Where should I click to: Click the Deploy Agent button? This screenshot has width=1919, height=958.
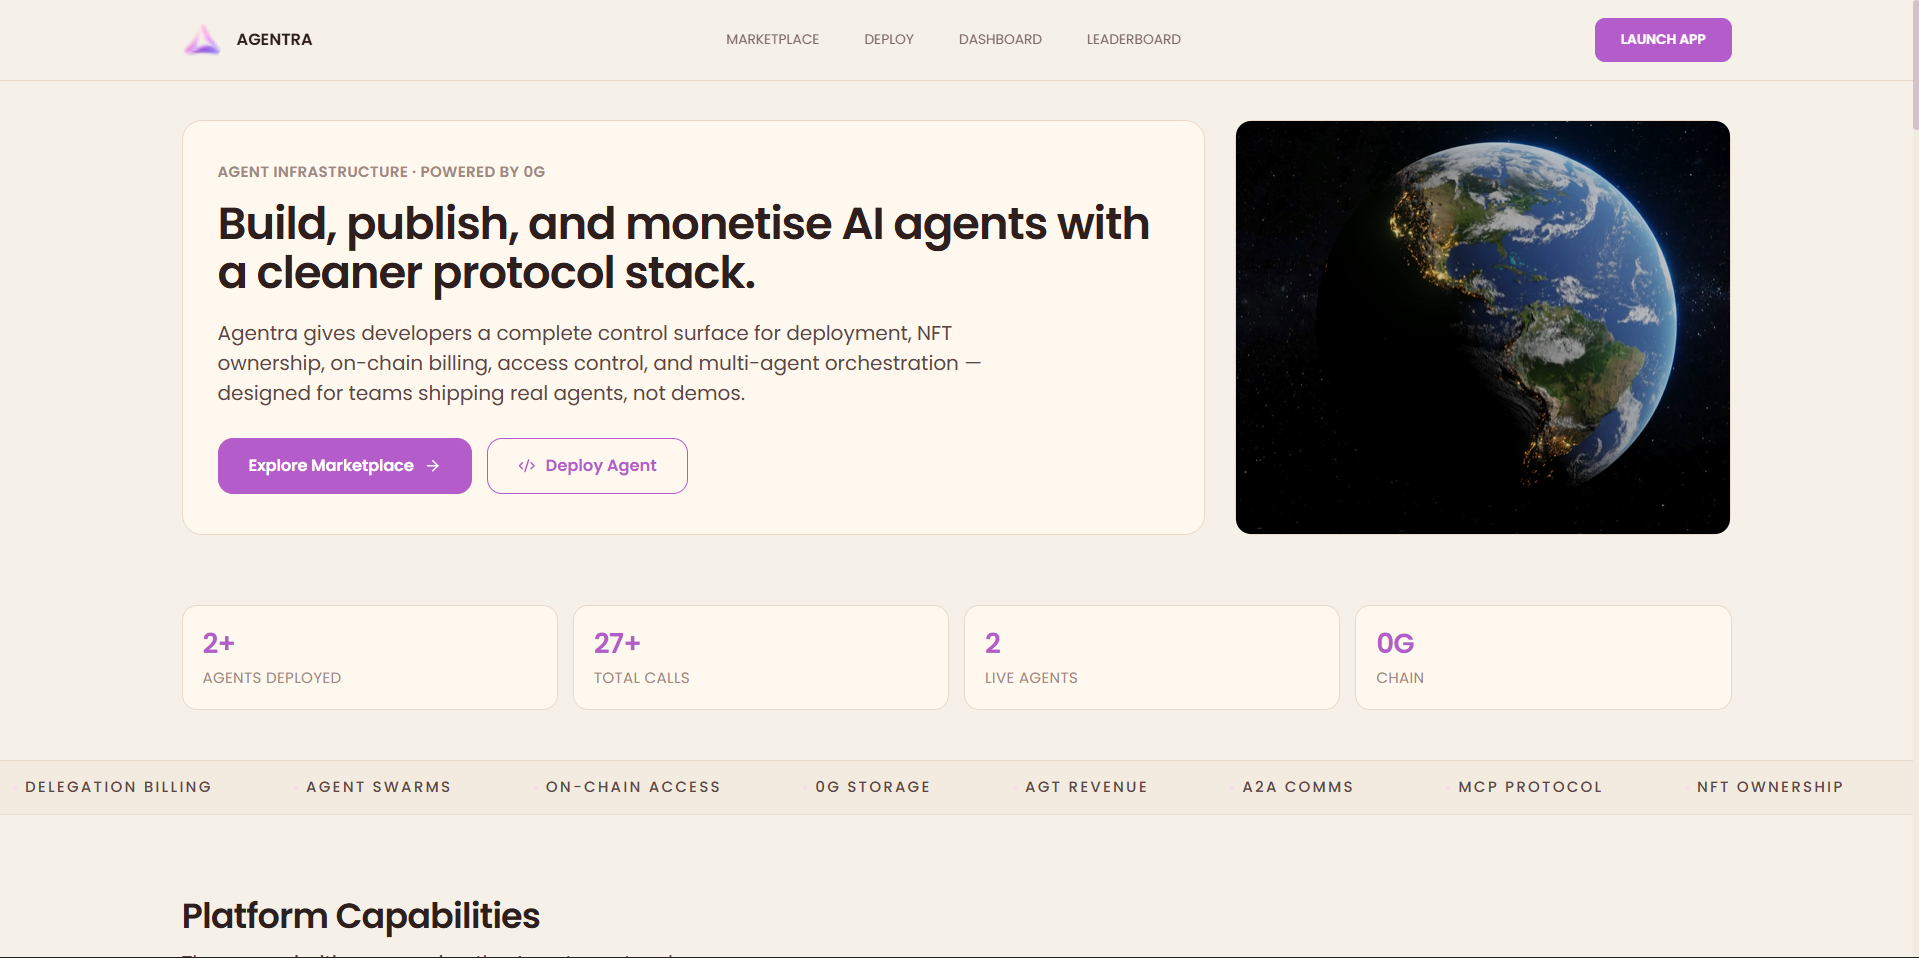587,466
